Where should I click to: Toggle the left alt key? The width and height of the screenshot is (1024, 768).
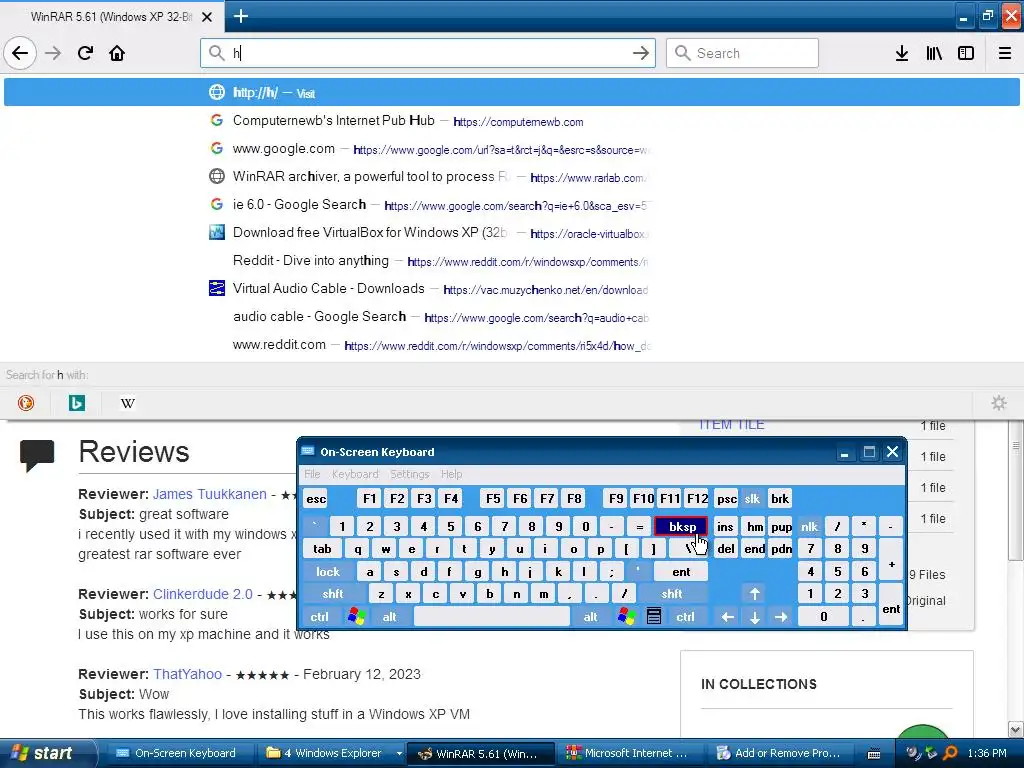(x=389, y=616)
